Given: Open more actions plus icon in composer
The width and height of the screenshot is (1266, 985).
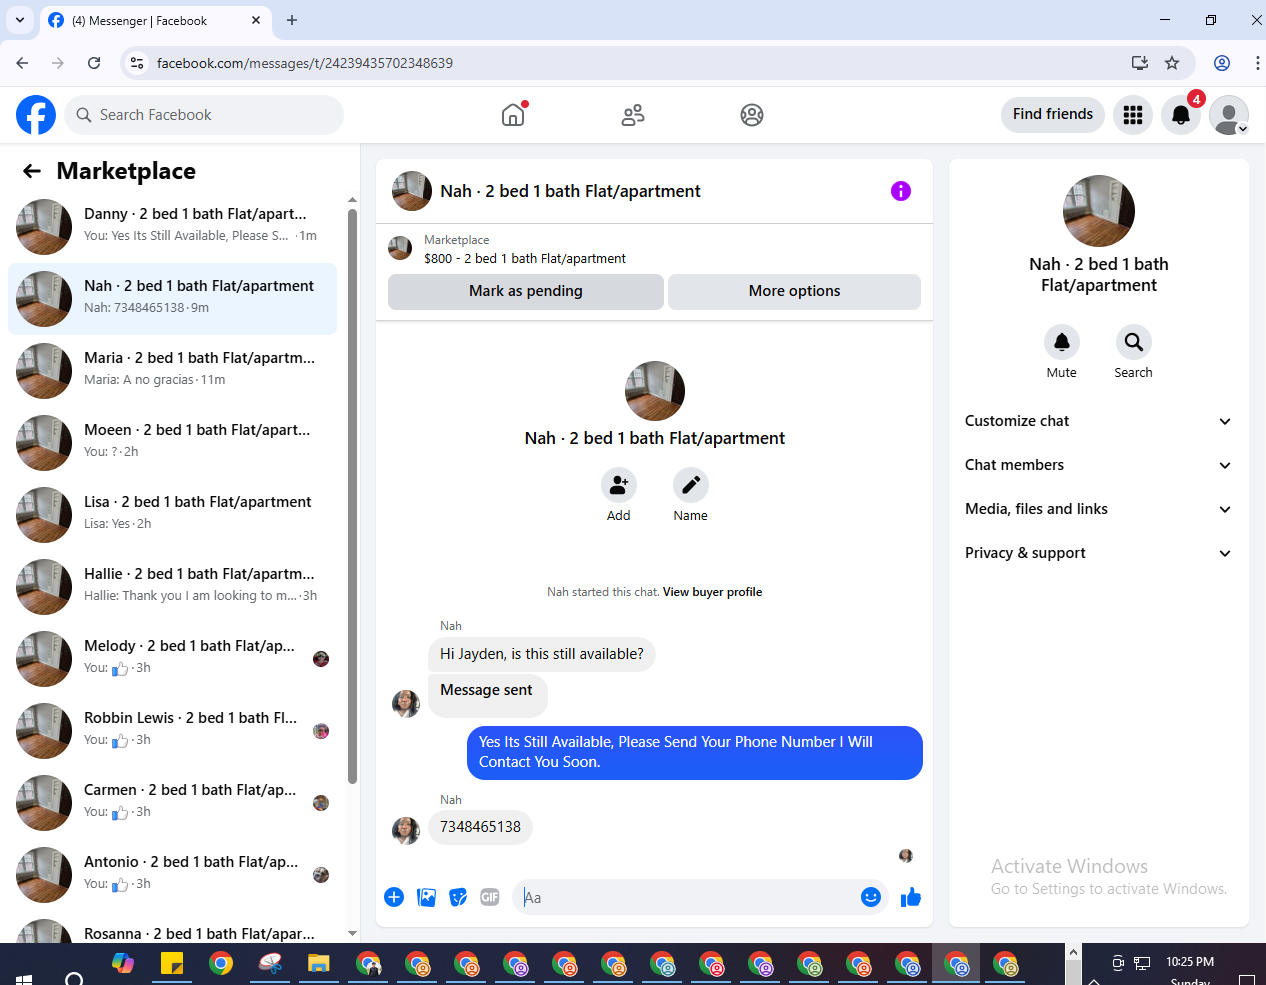Looking at the screenshot, I should click(x=394, y=897).
